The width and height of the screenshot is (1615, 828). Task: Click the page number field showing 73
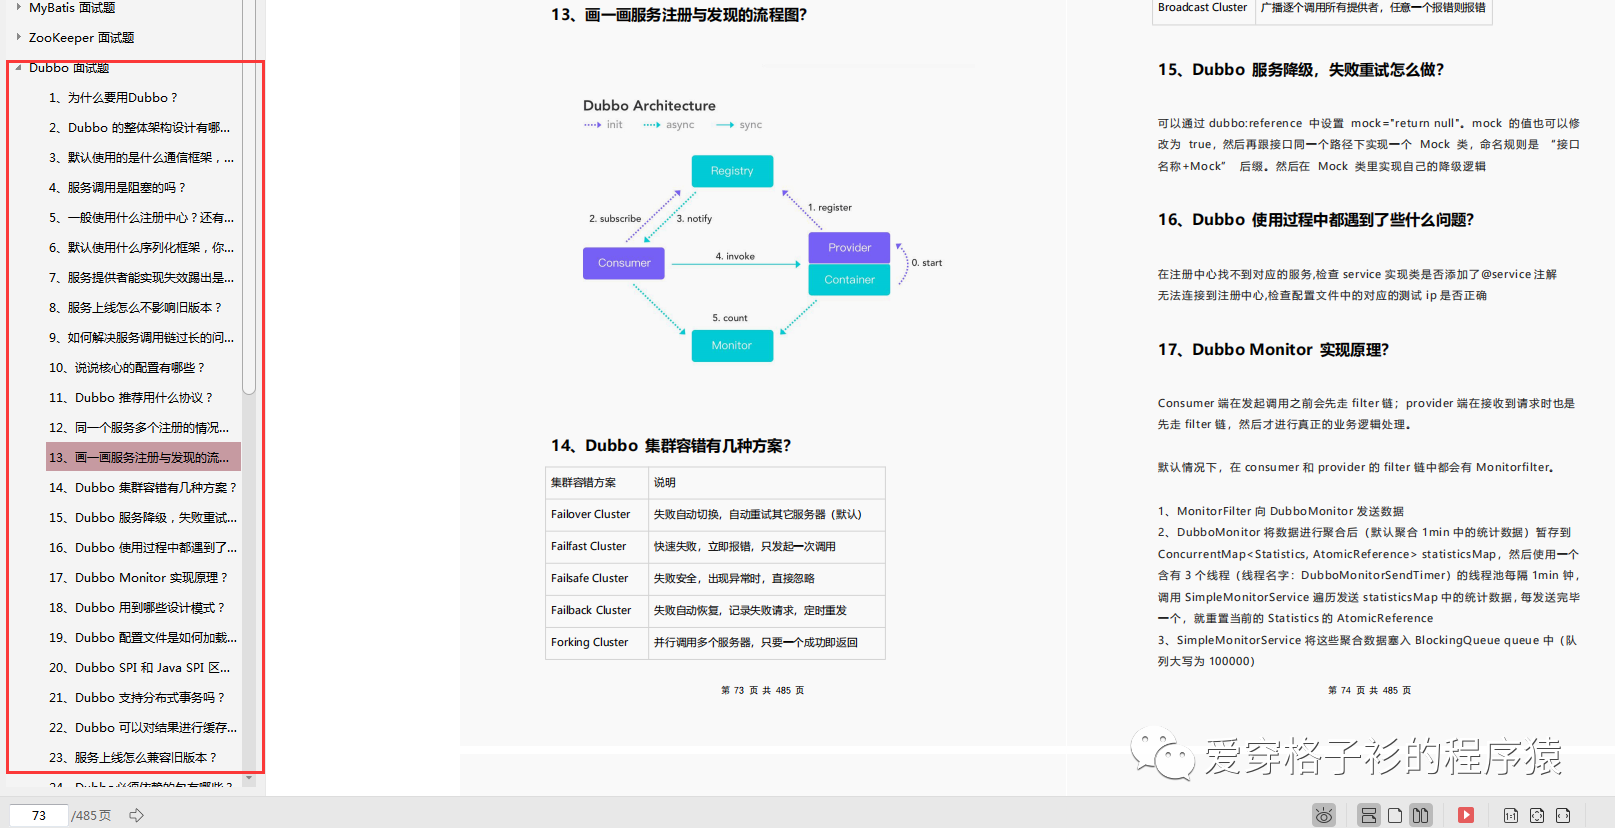pos(39,815)
